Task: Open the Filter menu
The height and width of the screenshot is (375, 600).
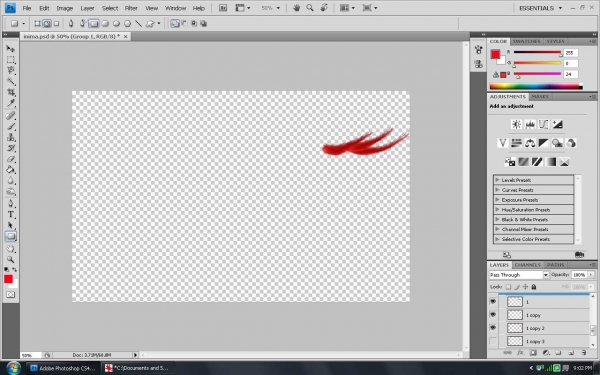Action: click(131, 8)
